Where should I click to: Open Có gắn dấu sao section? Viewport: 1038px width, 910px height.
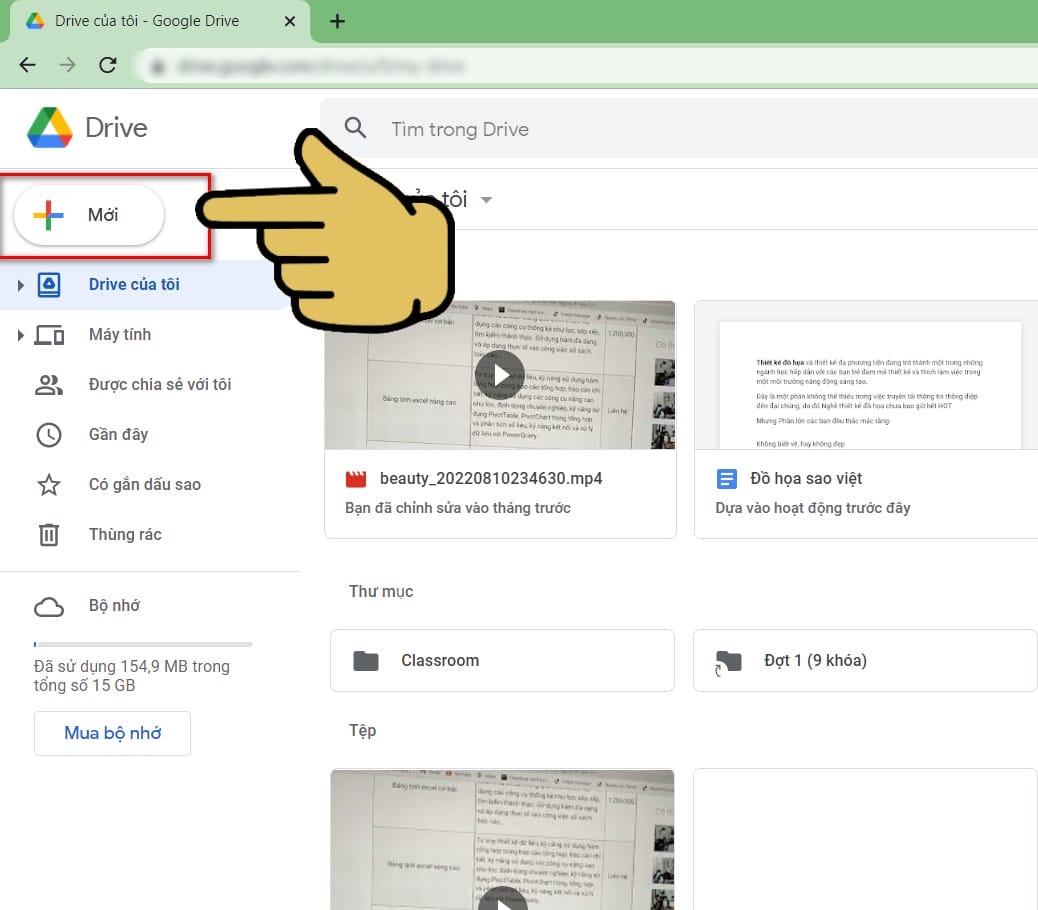tap(146, 484)
